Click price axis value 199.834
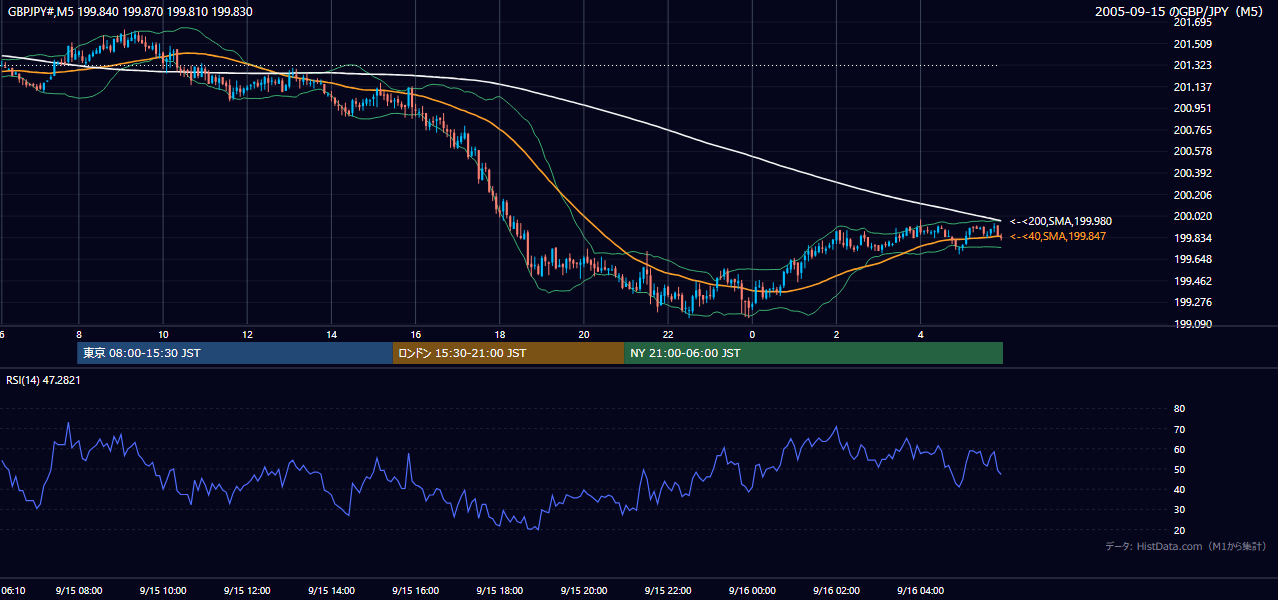 point(1191,238)
